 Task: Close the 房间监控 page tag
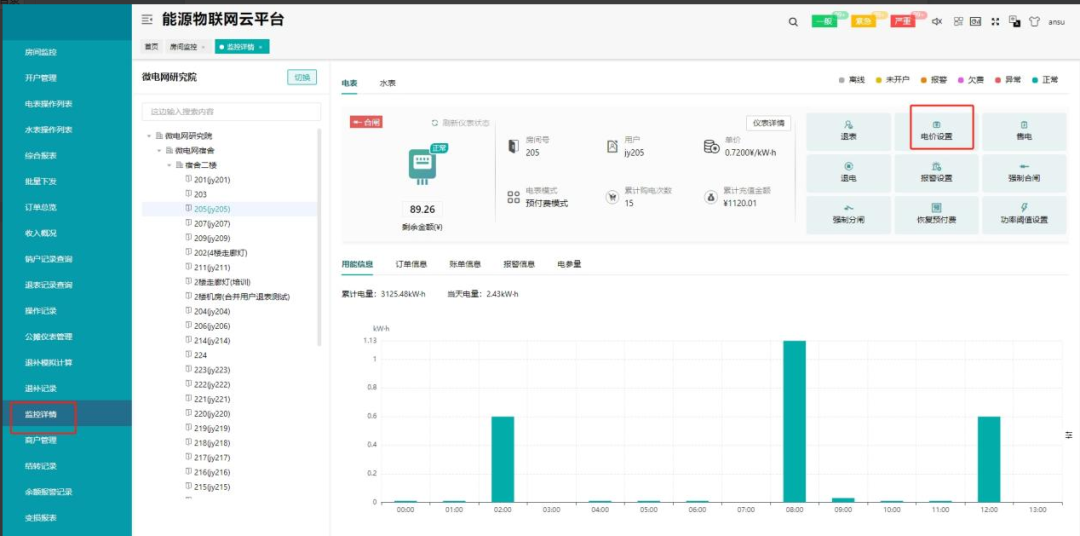[204, 47]
